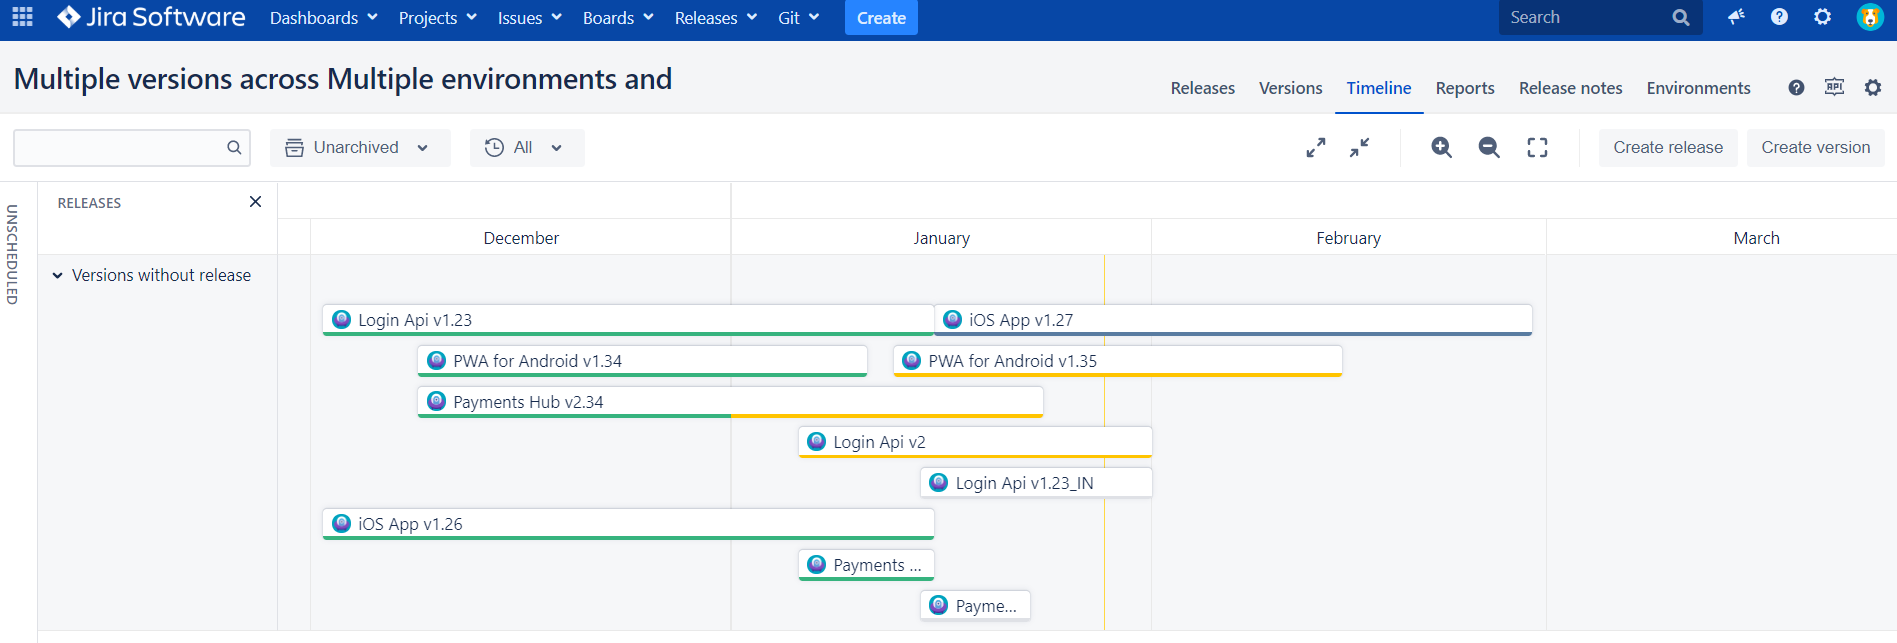Screen dimensions: 1897x643
Task: Click the search magnifier in top bar
Action: tap(1681, 17)
